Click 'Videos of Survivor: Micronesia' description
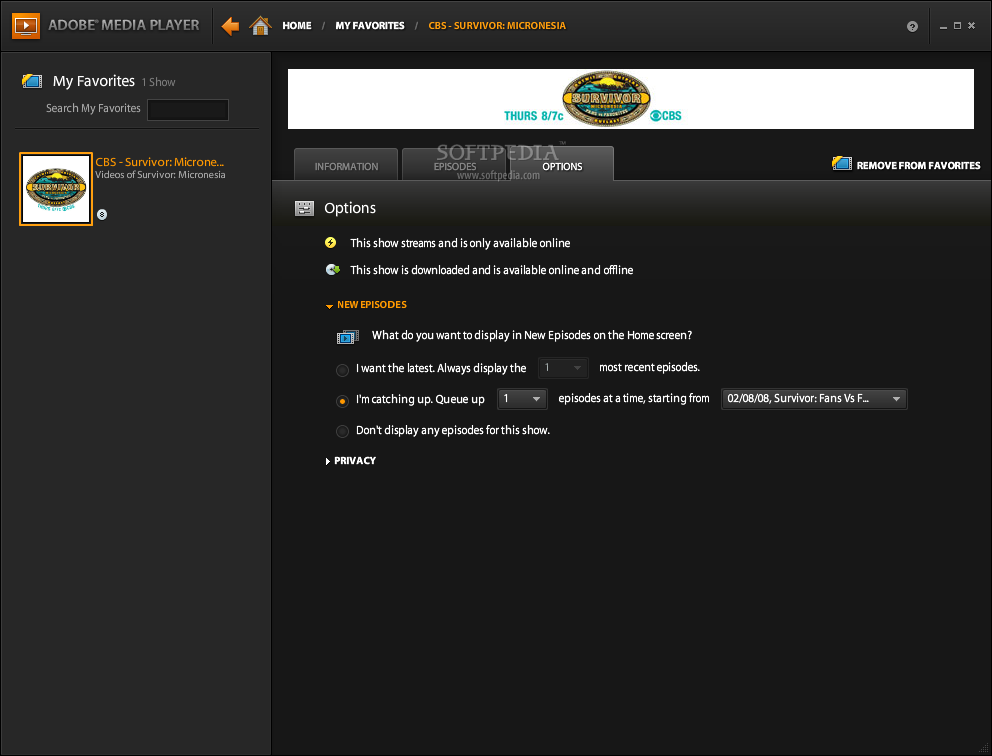 [x=160, y=175]
